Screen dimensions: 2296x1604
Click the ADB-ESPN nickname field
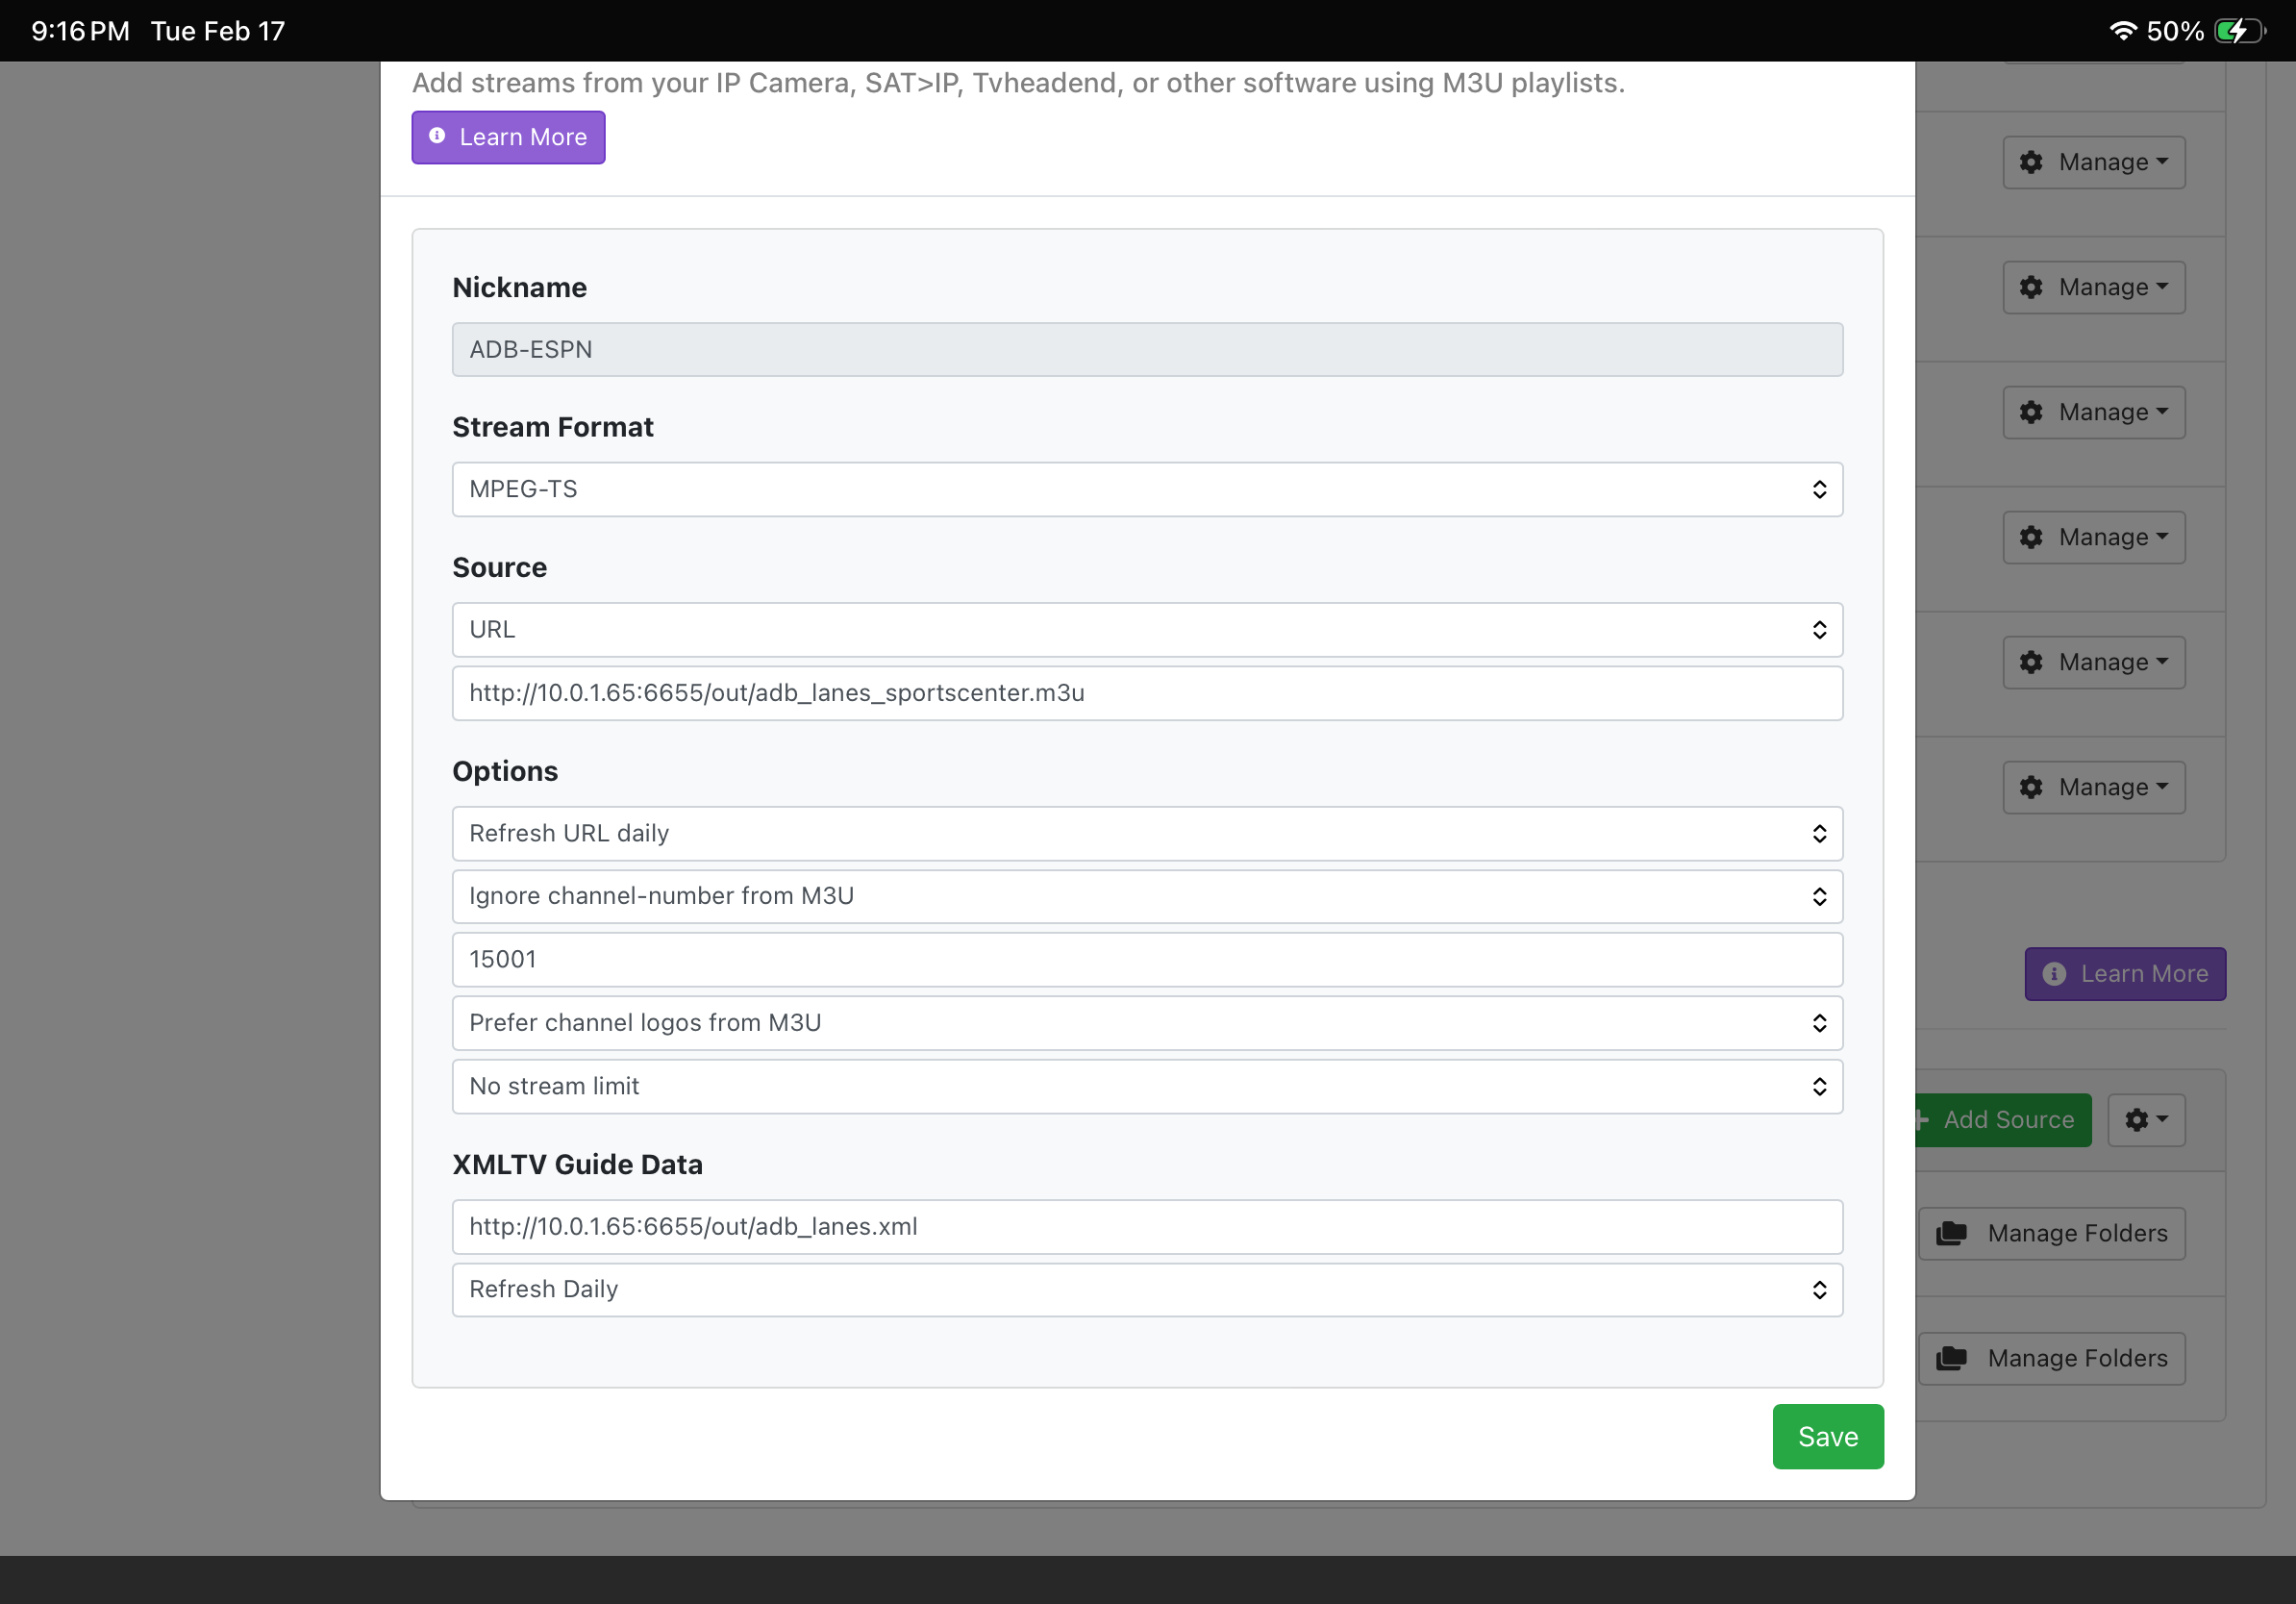1147,349
